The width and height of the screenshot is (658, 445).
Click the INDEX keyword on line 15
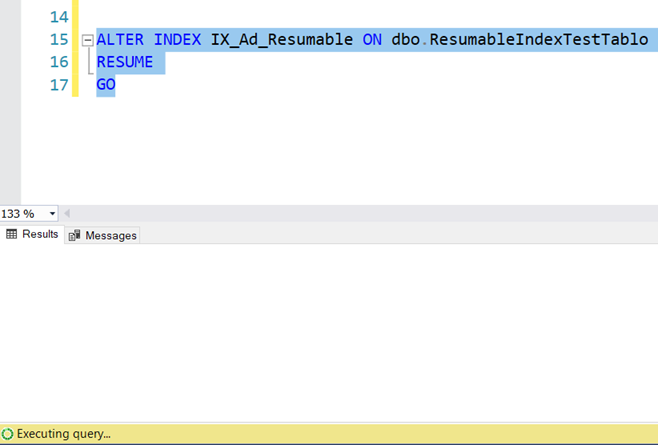tap(177, 39)
